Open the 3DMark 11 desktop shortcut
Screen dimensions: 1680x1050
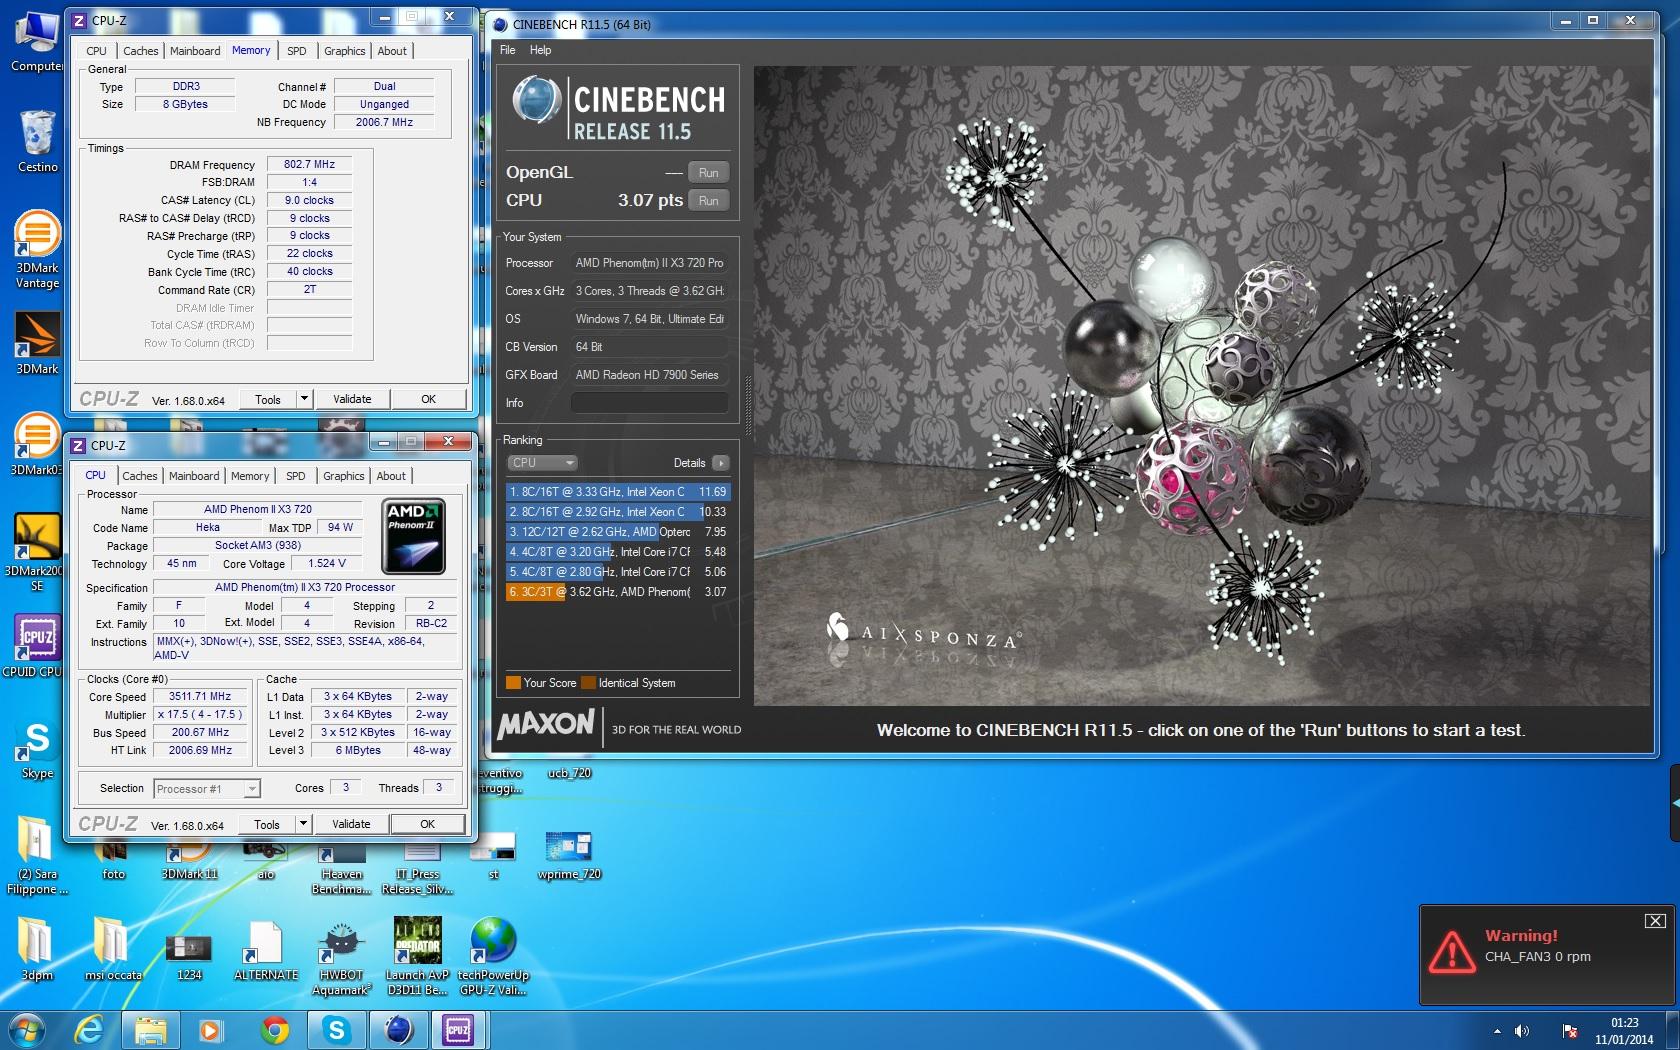[189, 860]
